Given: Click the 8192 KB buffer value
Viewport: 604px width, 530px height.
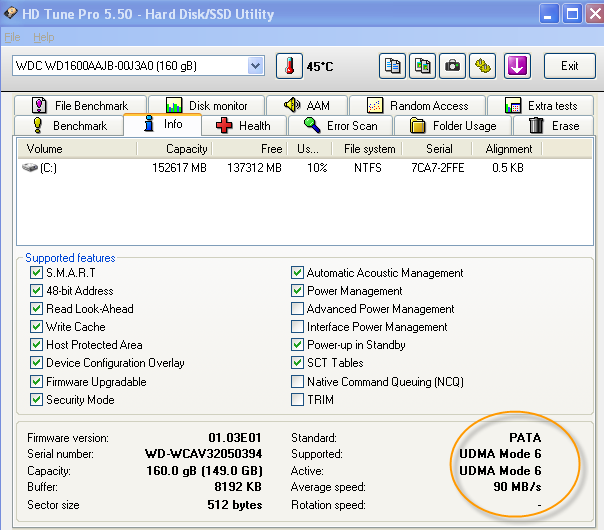Looking at the screenshot, I should pos(238,486).
